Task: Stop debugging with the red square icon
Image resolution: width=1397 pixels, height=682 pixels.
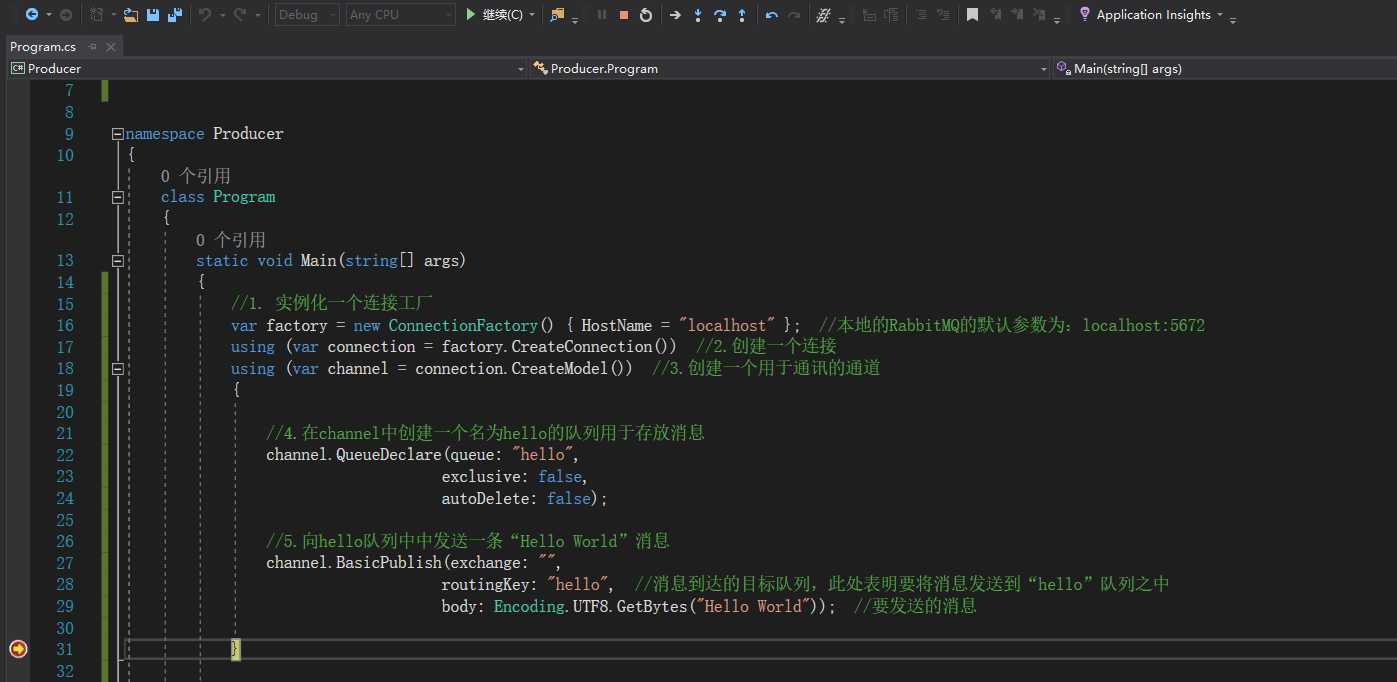Action: pyautogui.click(x=624, y=14)
